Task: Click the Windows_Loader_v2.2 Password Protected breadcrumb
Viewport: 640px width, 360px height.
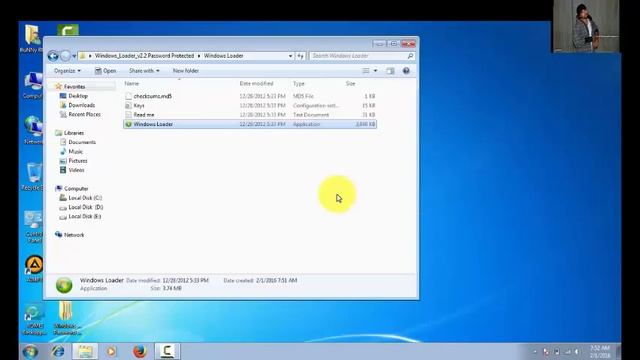Action: pyautogui.click(x=144, y=56)
